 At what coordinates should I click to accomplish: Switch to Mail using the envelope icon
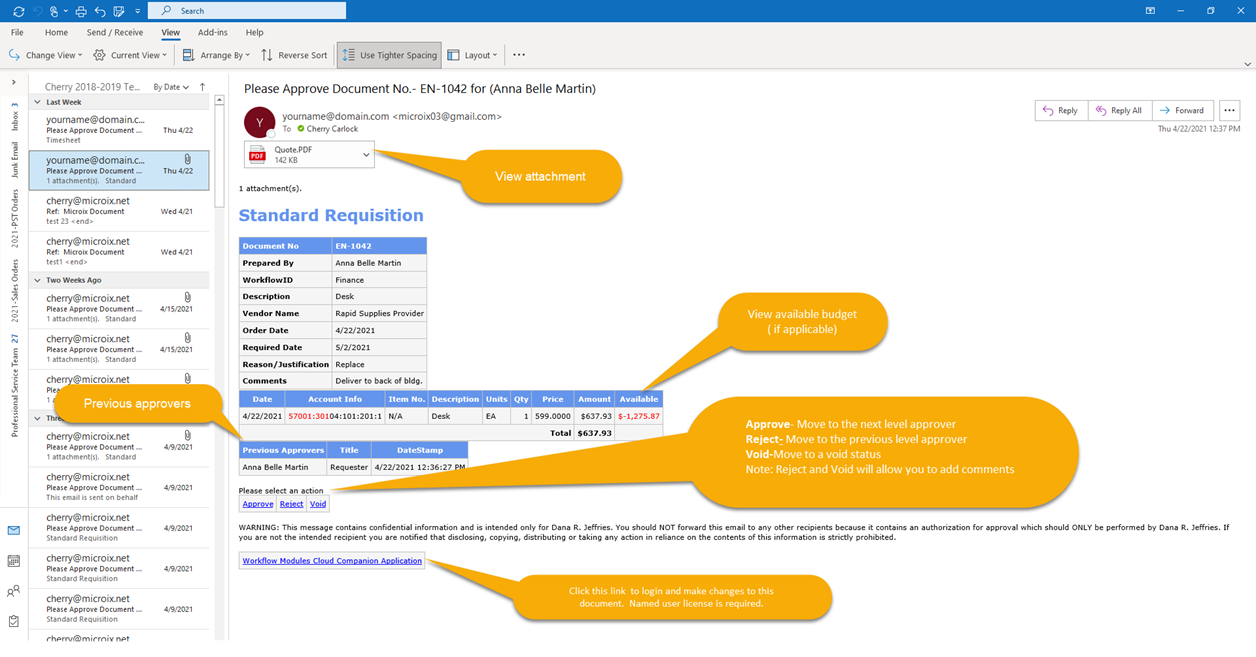[14, 531]
